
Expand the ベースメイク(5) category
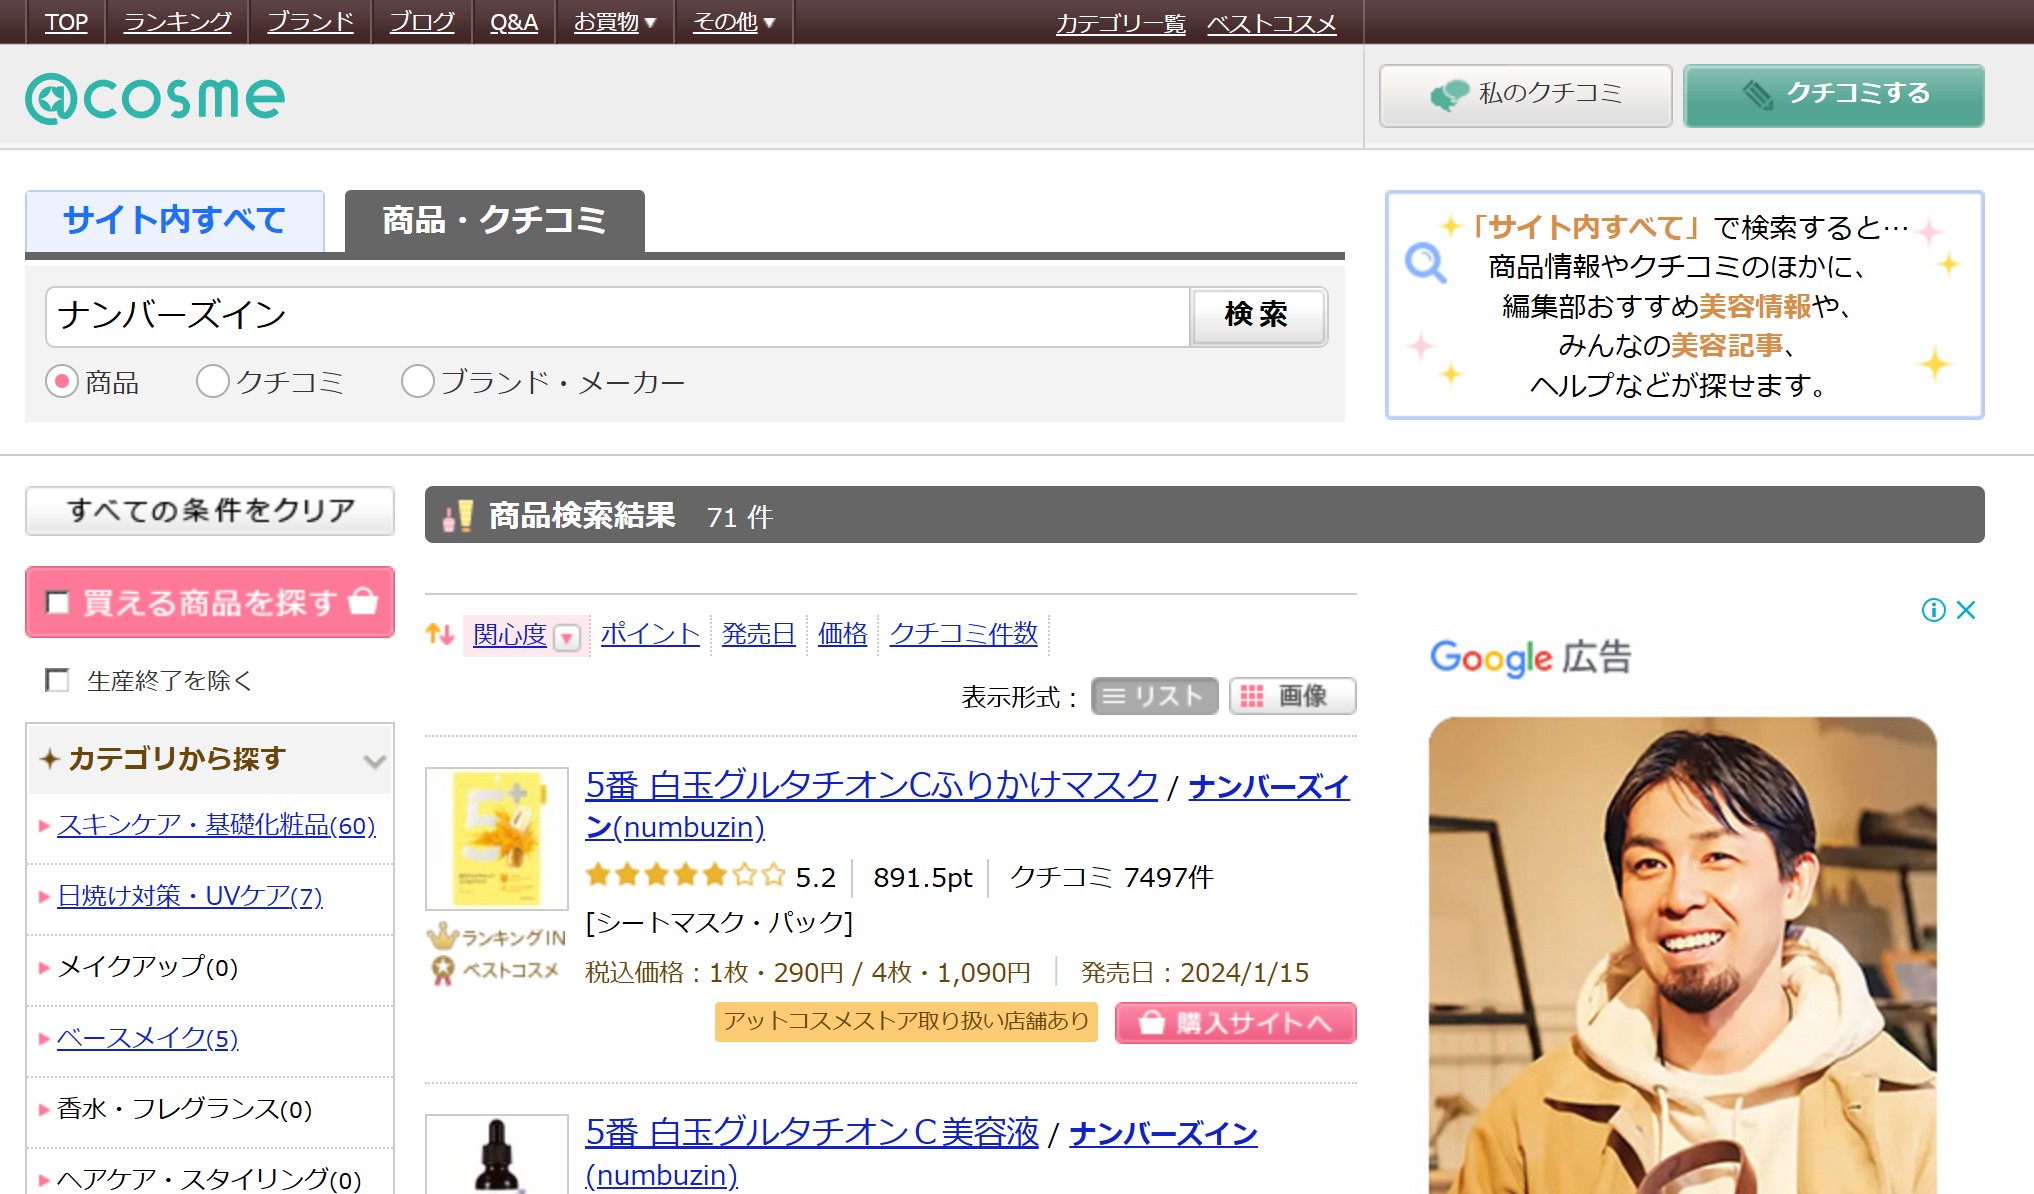147,1038
